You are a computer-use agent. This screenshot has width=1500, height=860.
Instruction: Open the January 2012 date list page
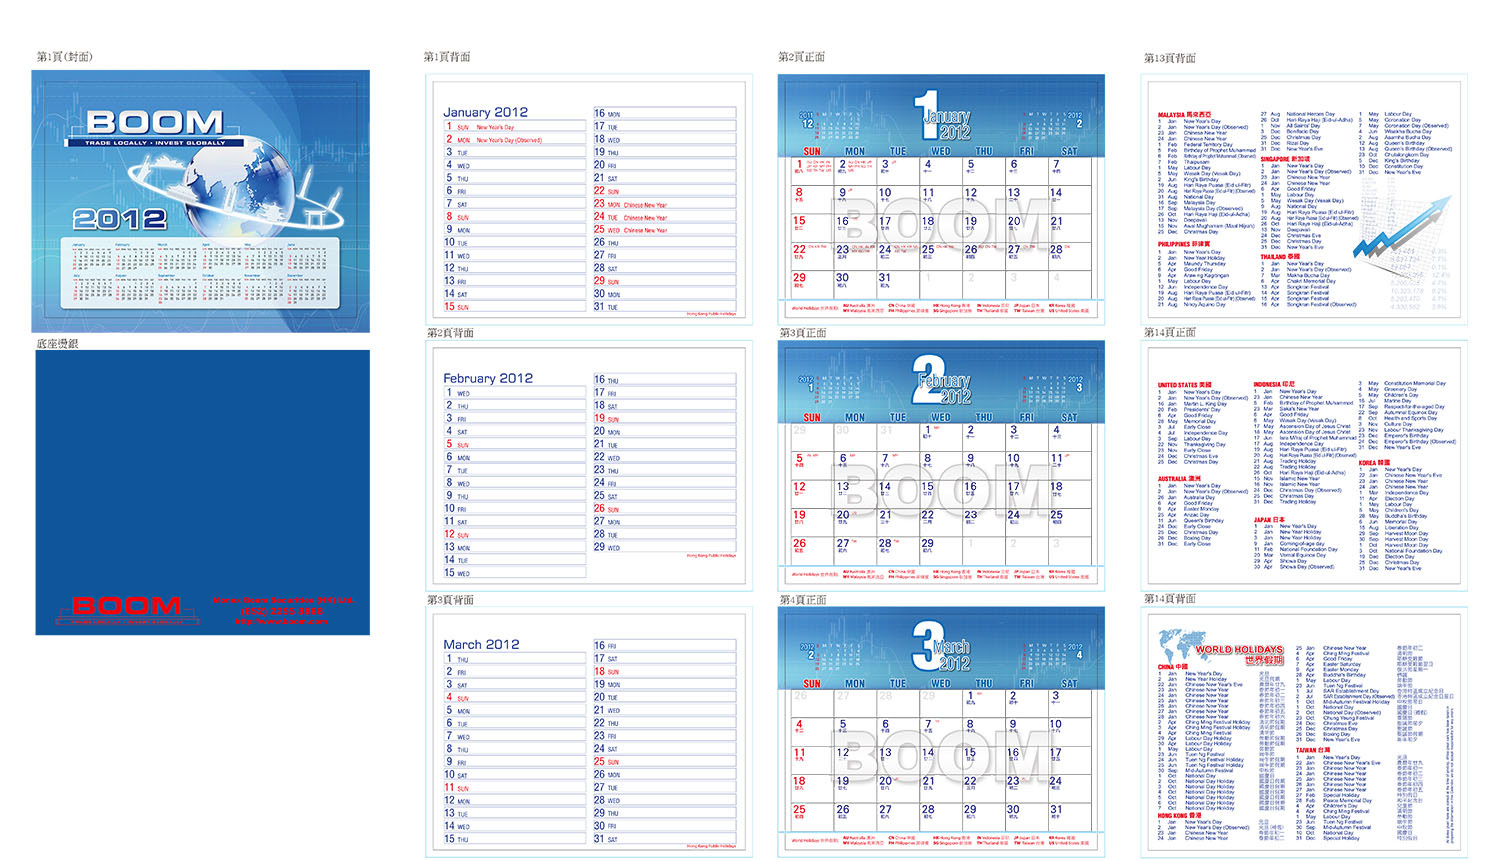coord(589,199)
